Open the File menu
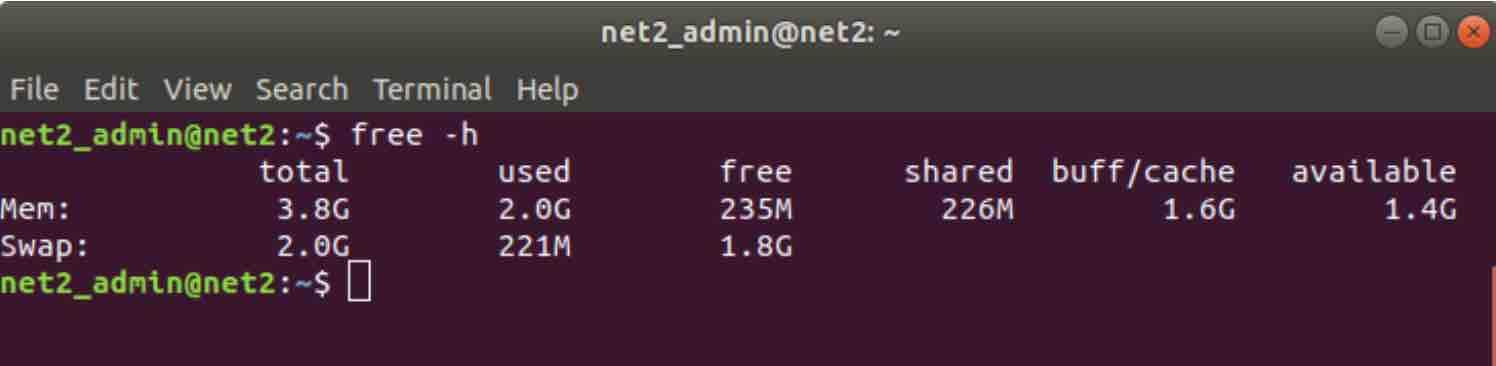The height and width of the screenshot is (366, 1496). (34, 90)
